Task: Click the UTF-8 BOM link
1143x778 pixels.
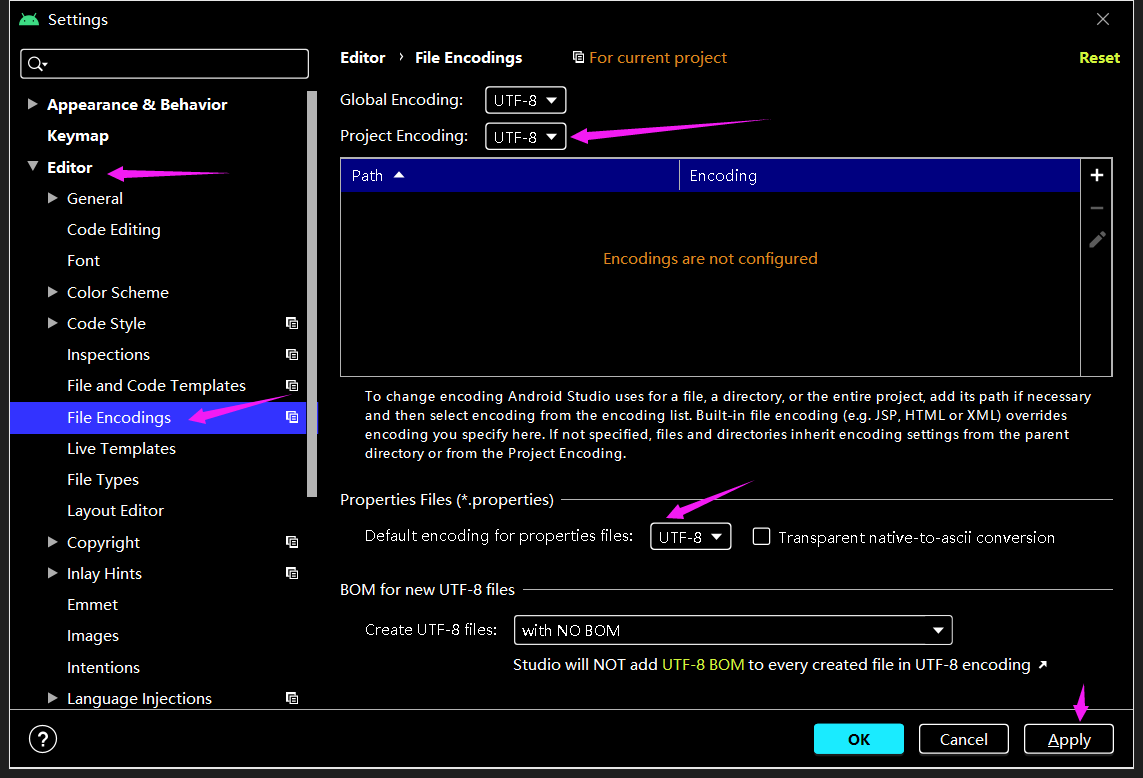Action: coord(703,664)
